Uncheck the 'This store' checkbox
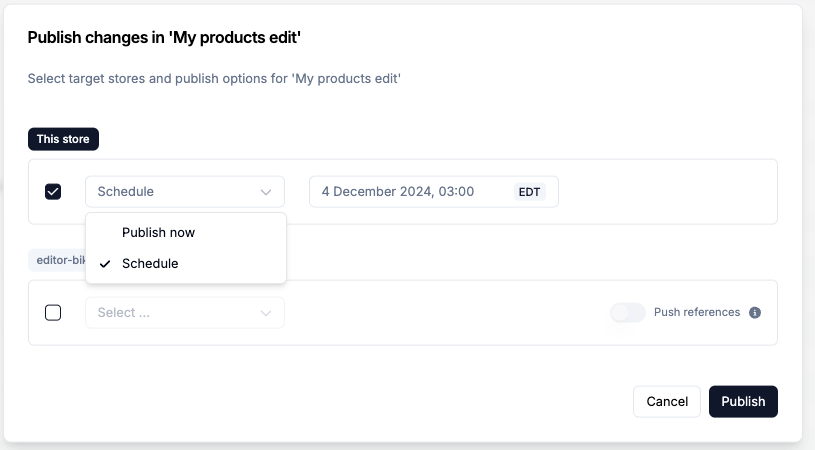 (x=53, y=192)
